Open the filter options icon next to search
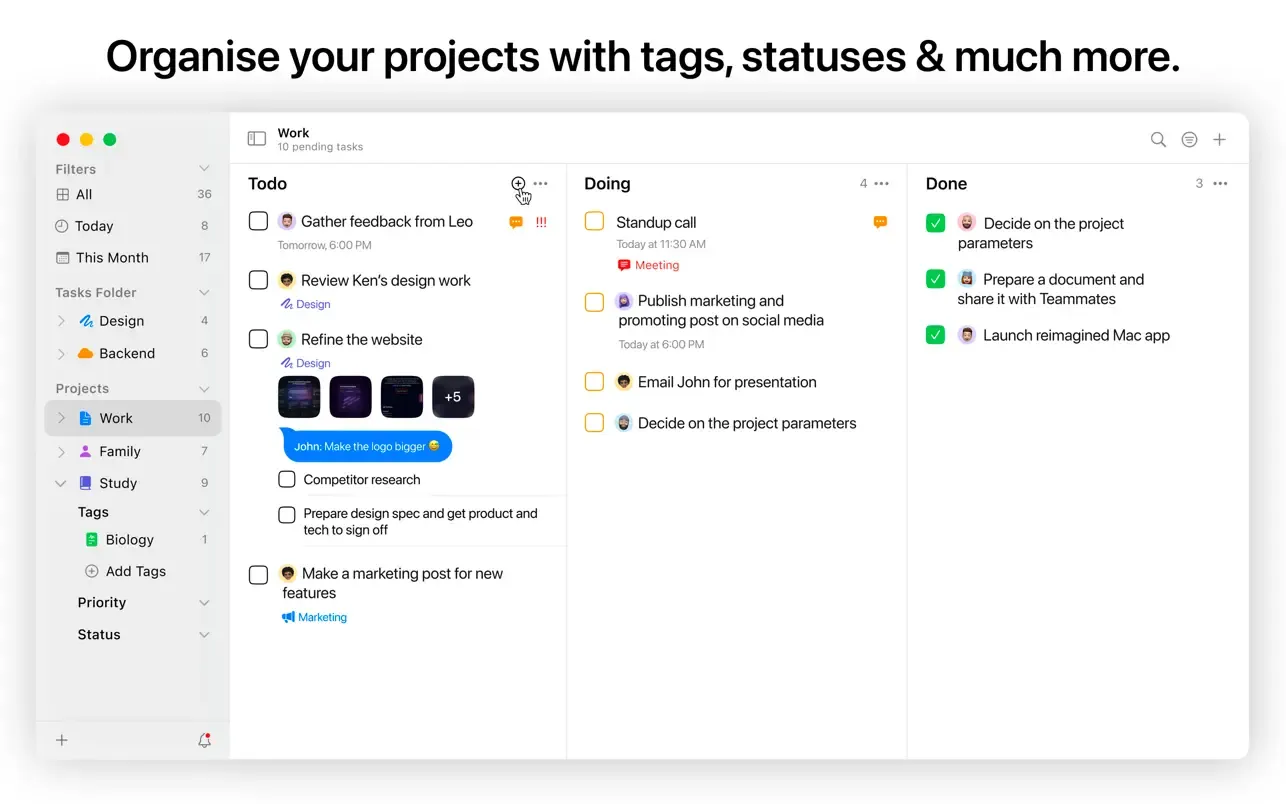This screenshot has width=1286, height=804. click(x=1189, y=139)
